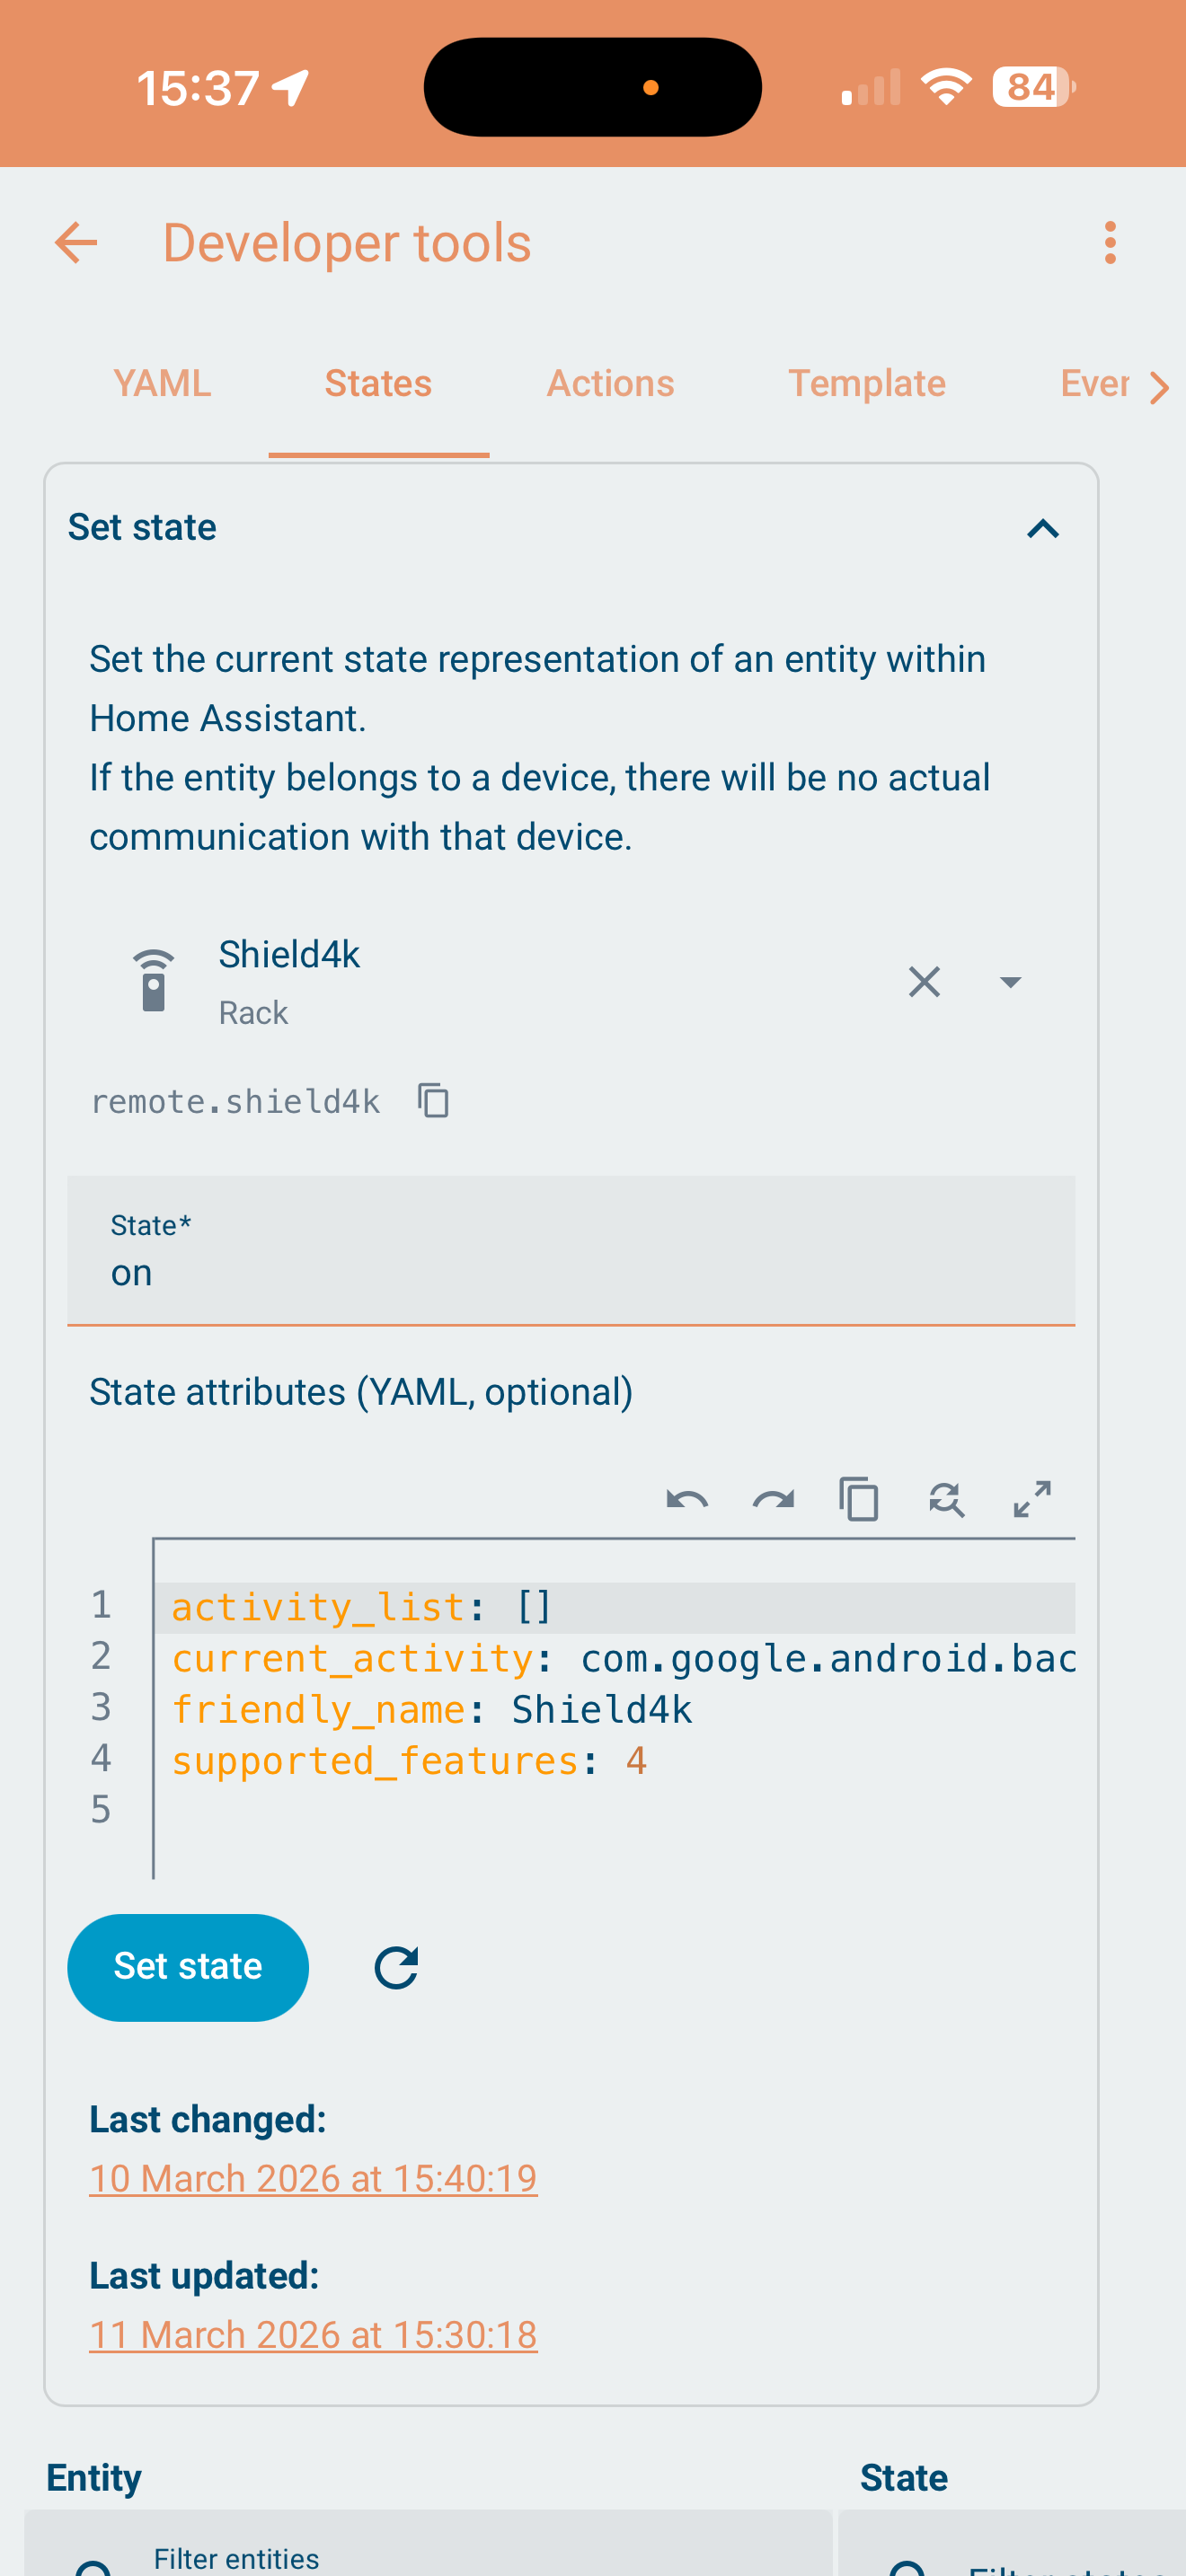The height and width of the screenshot is (2576, 1186).
Task: Open the Last updated timestamp link
Action: pyautogui.click(x=313, y=2335)
